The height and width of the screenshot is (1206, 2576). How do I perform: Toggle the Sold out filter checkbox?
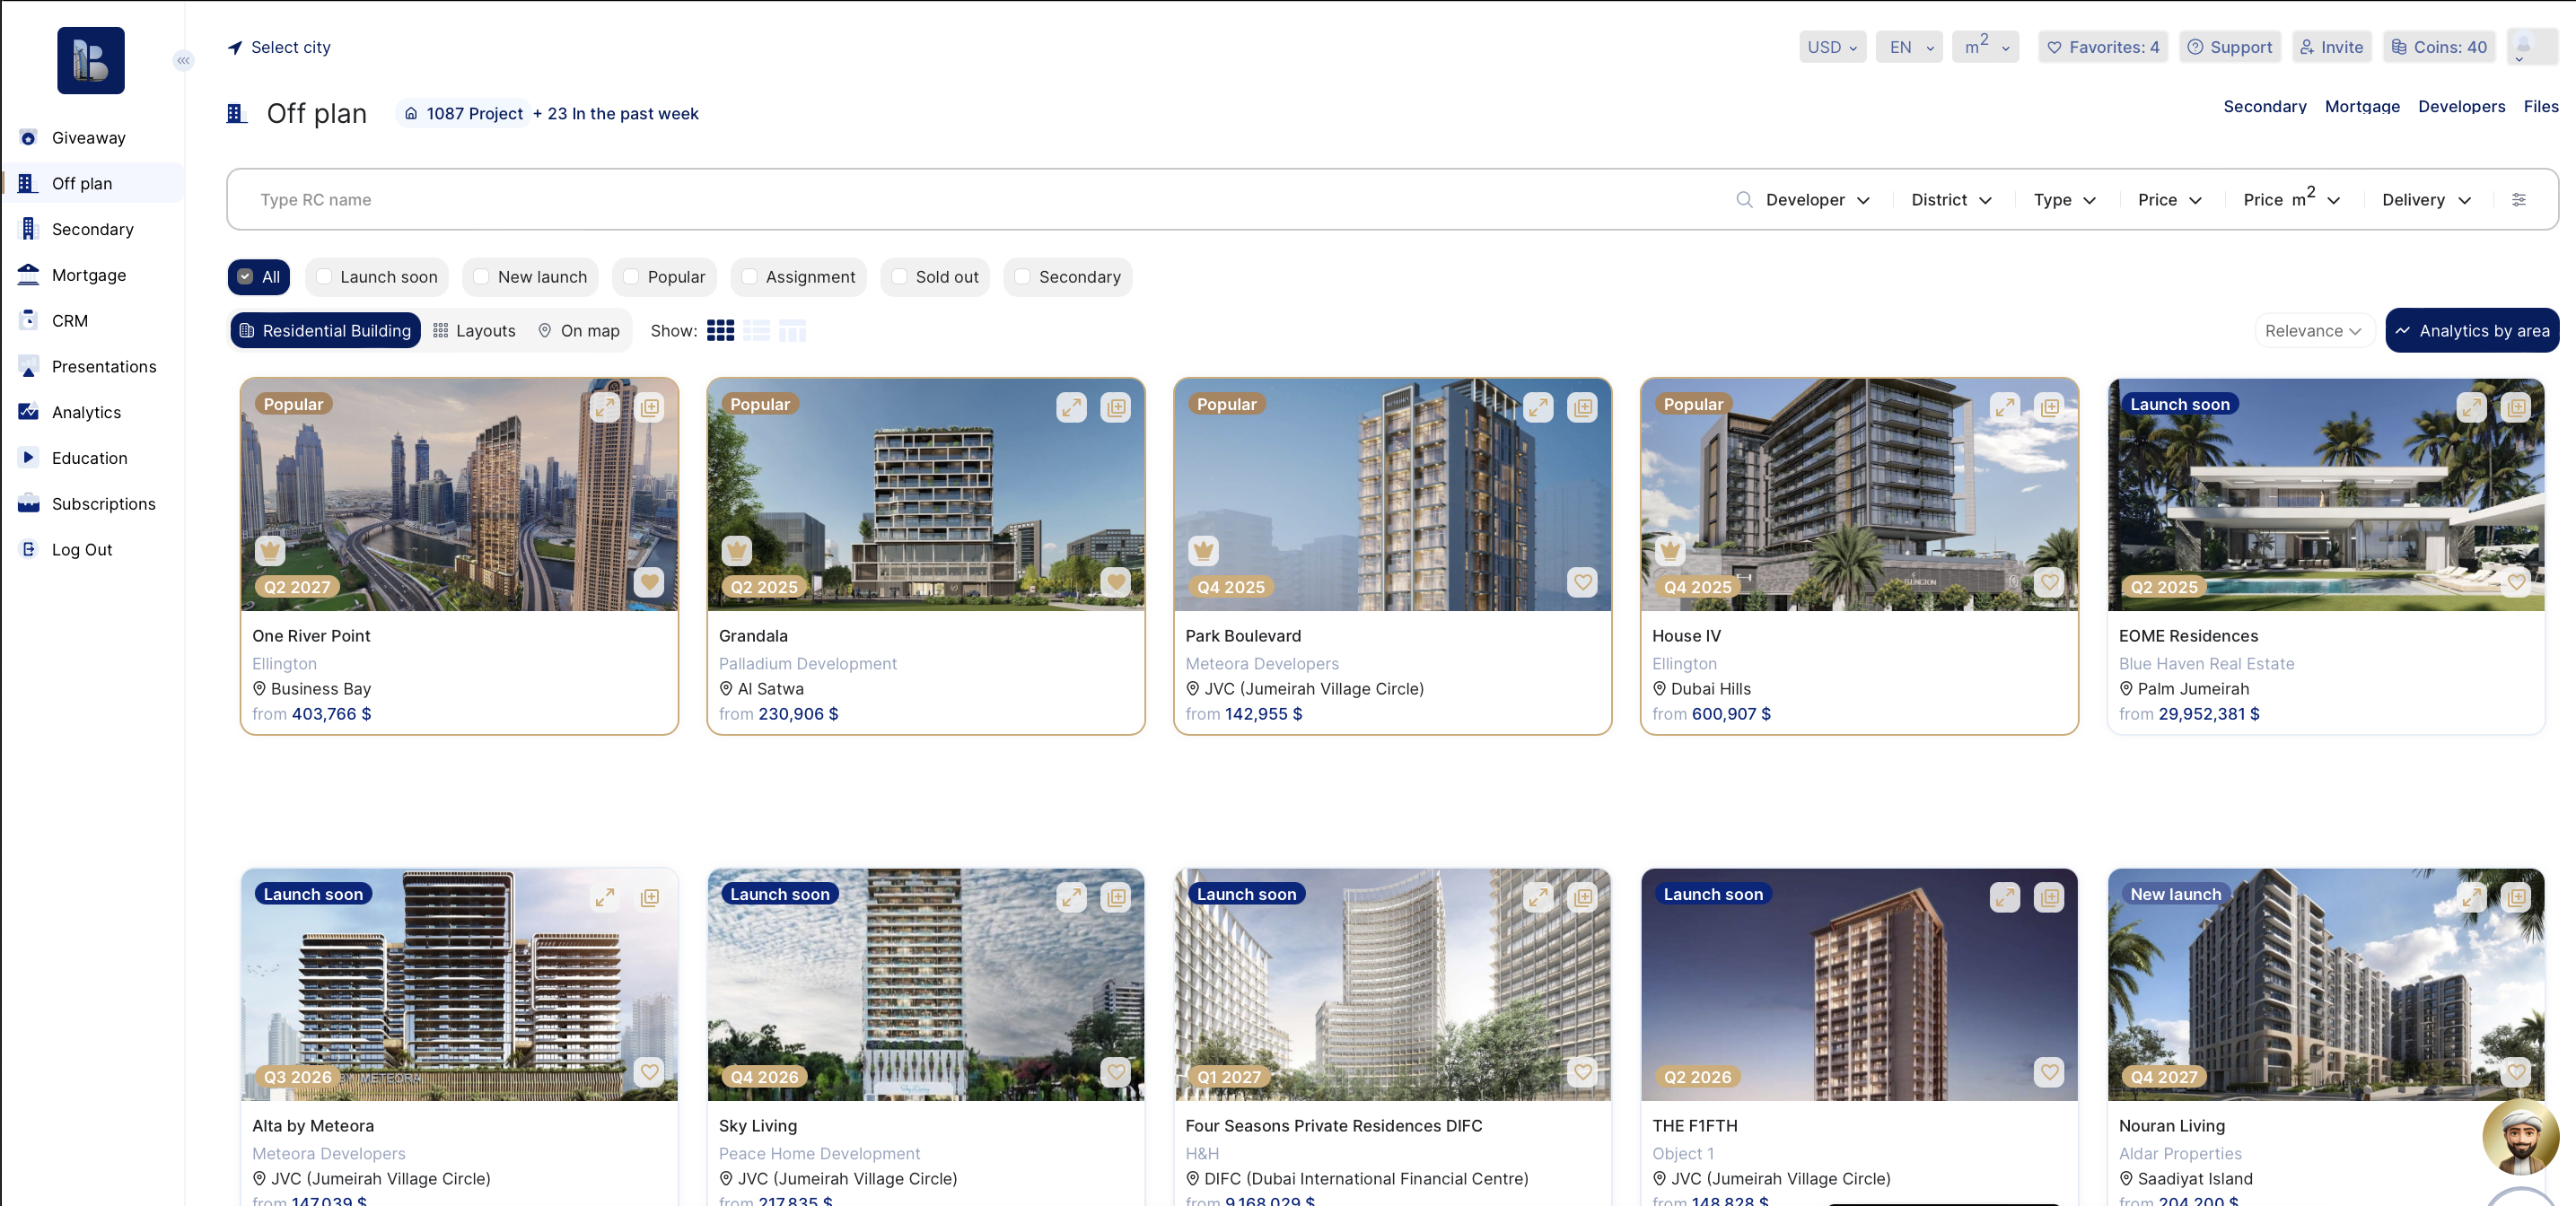pyautogui.click(x=899, y=277)
